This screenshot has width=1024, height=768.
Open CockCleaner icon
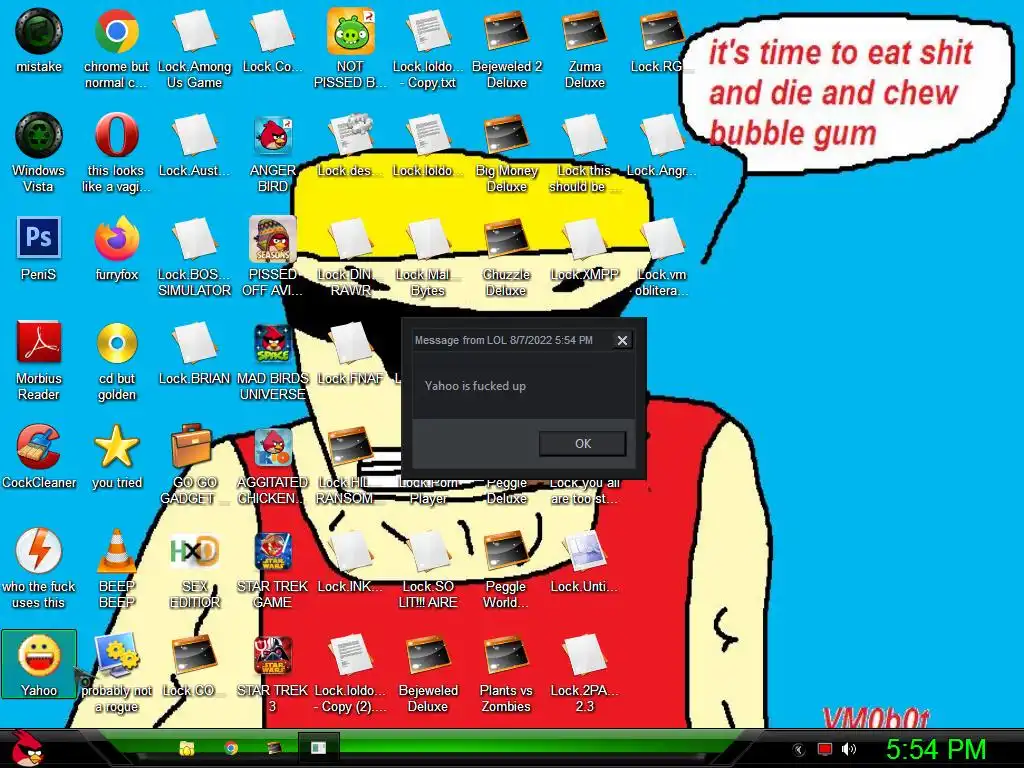pos(39,456)
